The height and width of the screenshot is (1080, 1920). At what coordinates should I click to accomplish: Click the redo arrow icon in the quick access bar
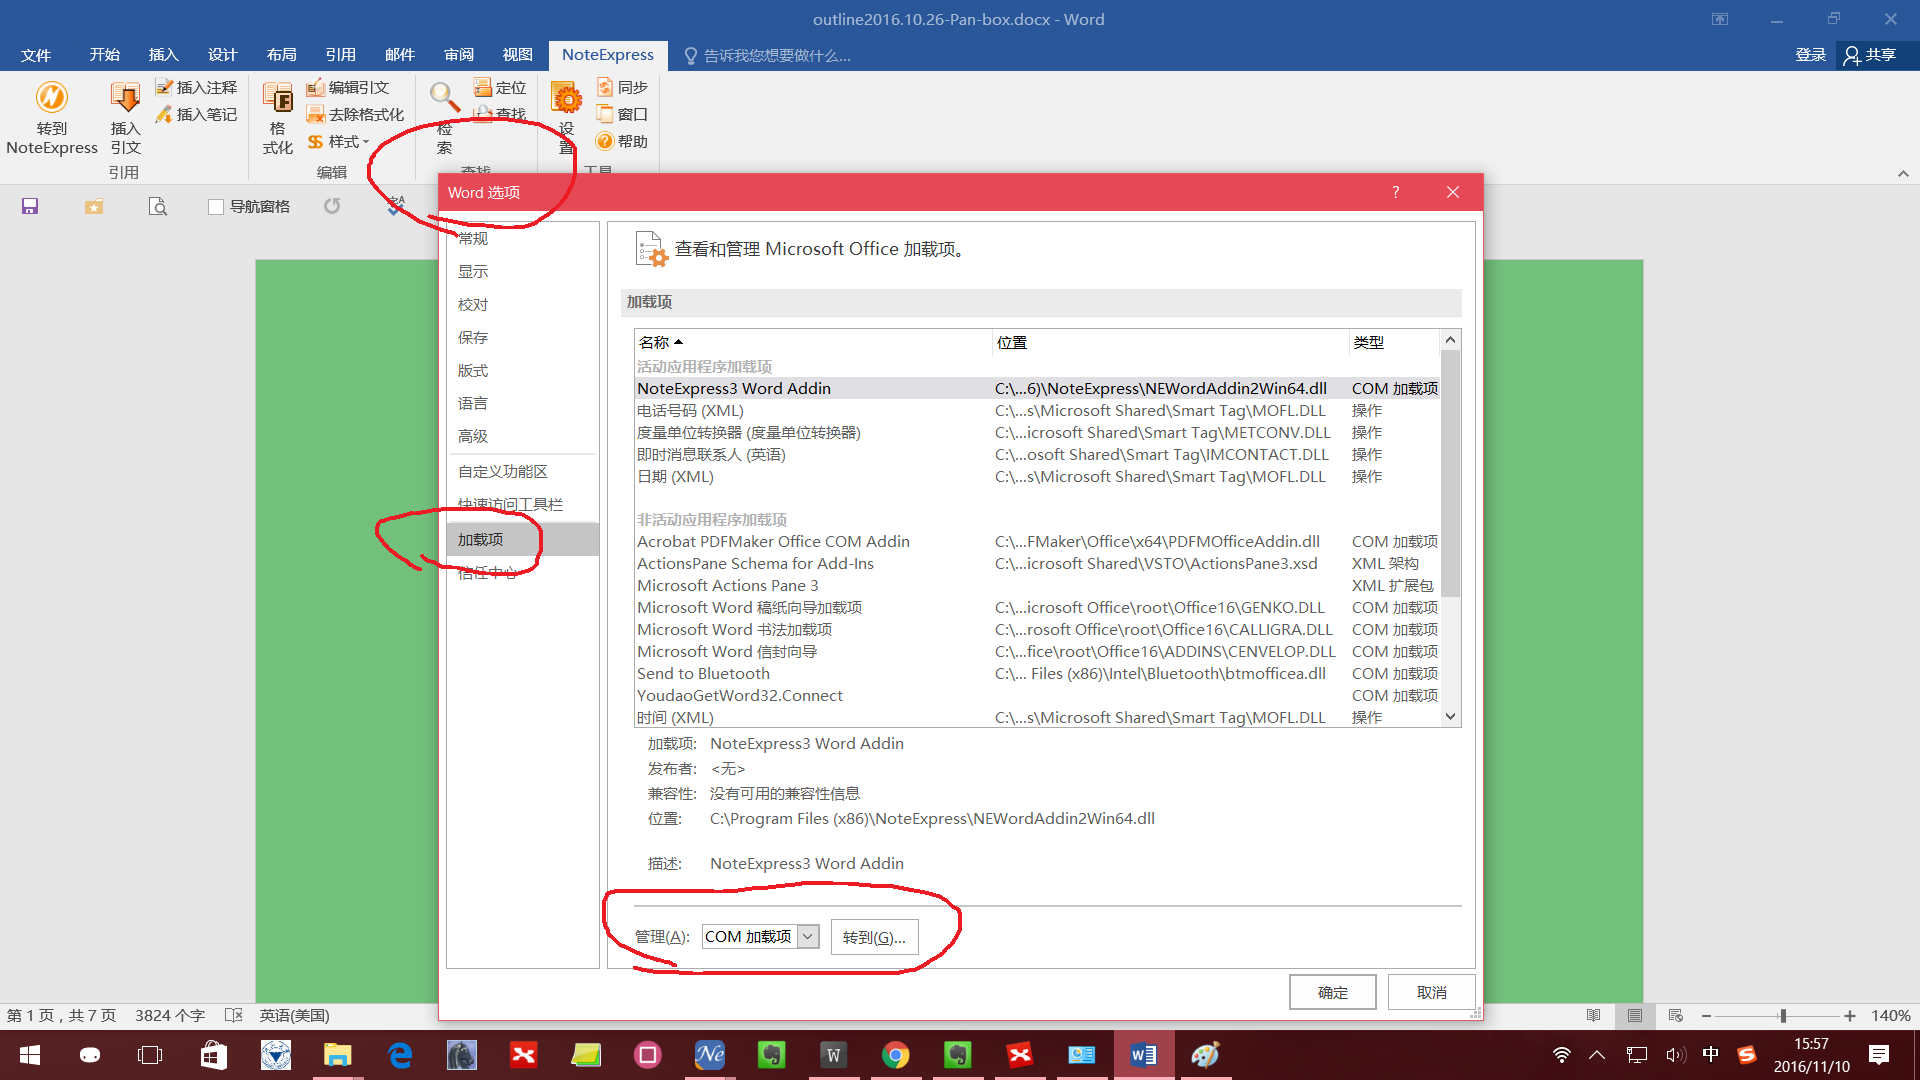coord(332,206)
